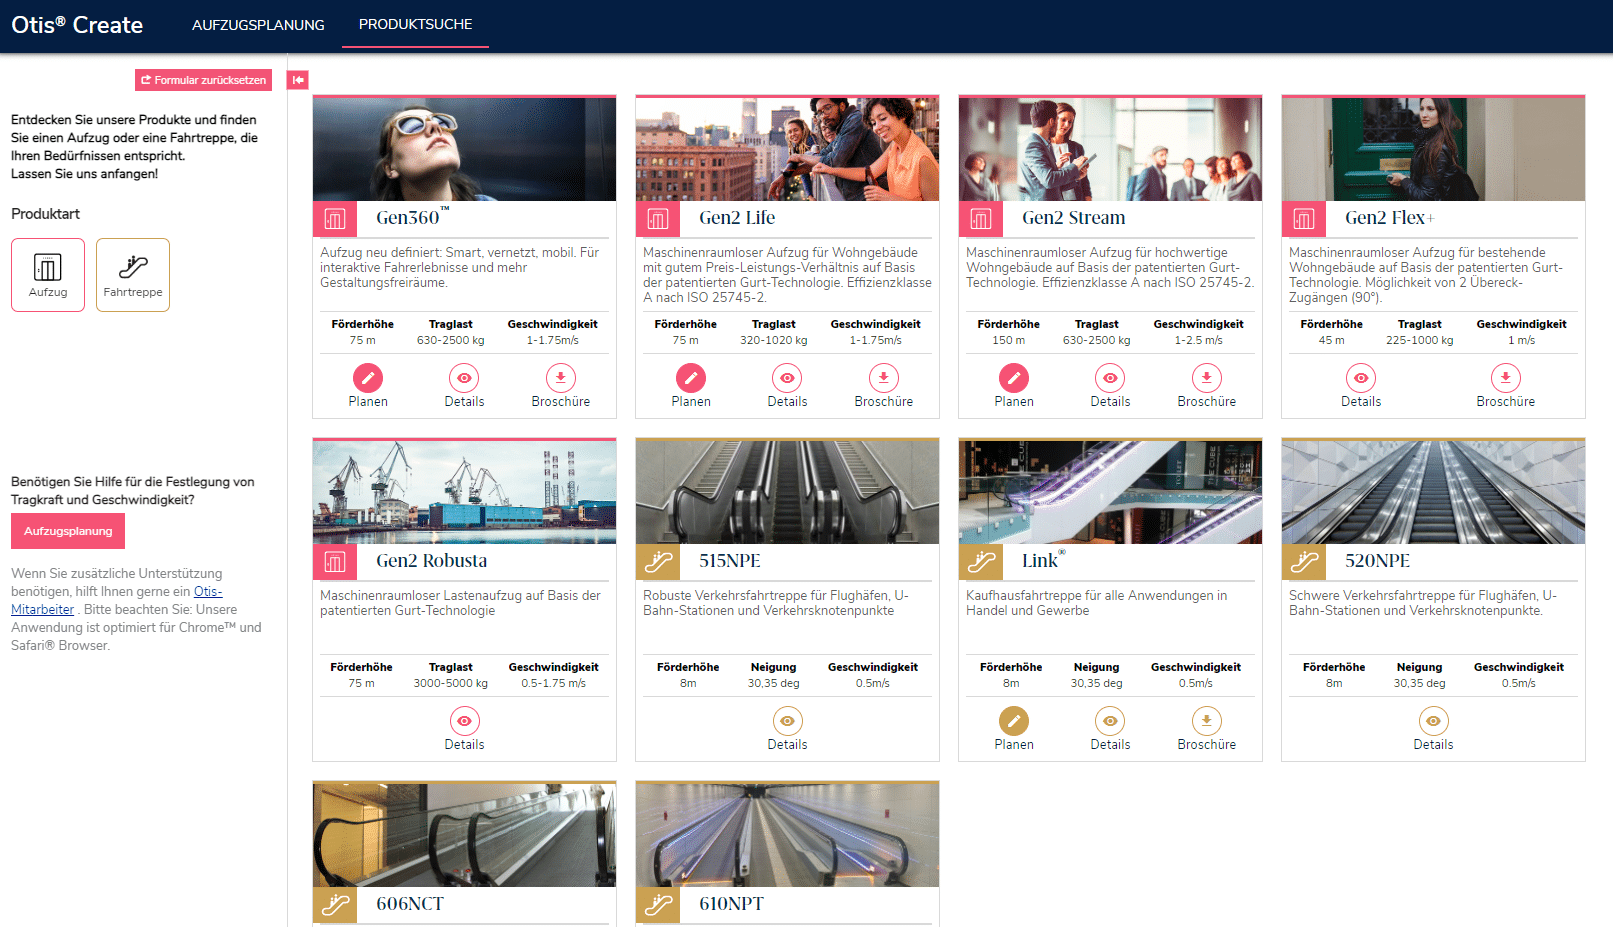Open the 515NPE escalator image

coord(787,492)
